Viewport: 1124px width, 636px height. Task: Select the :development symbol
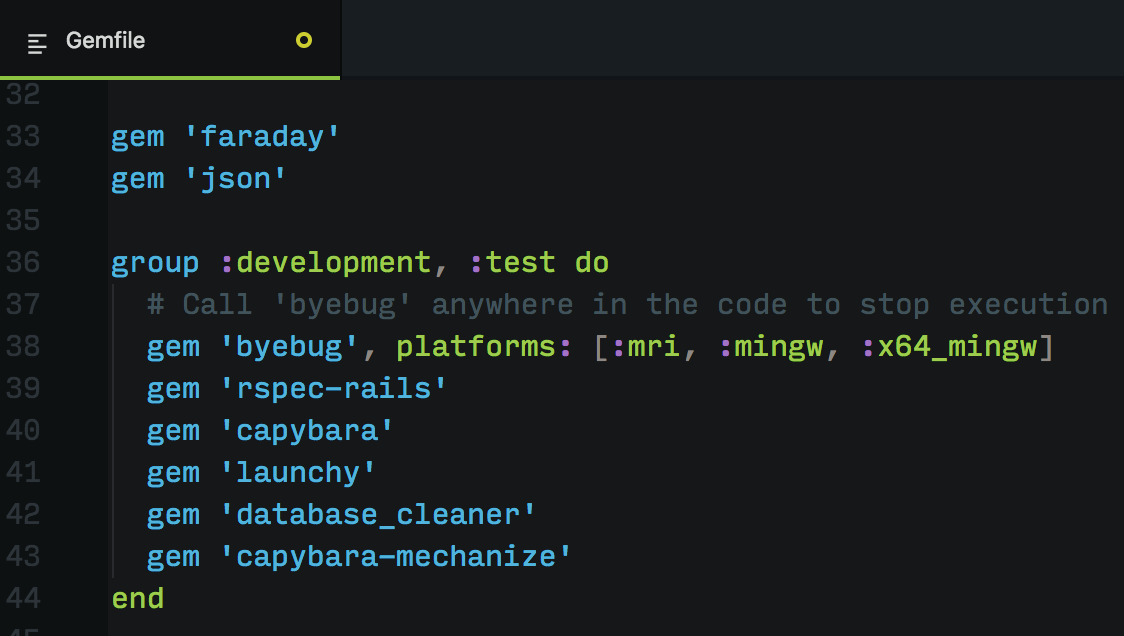click(331, 262)
